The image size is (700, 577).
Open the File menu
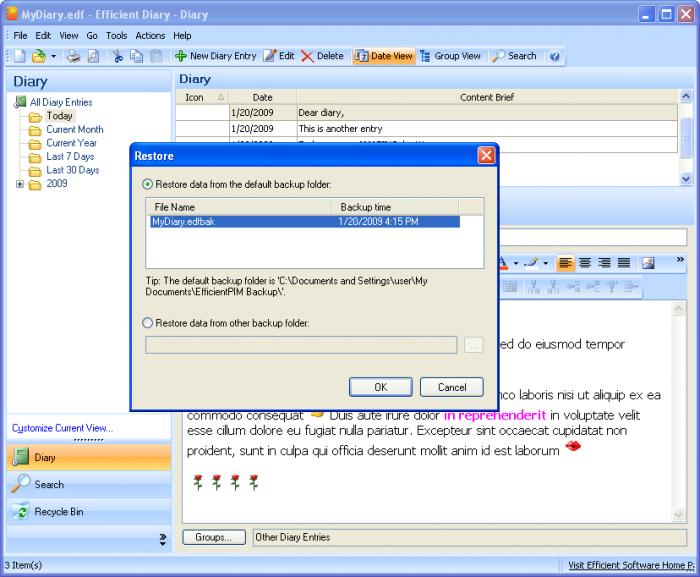(x=20, y=36)
